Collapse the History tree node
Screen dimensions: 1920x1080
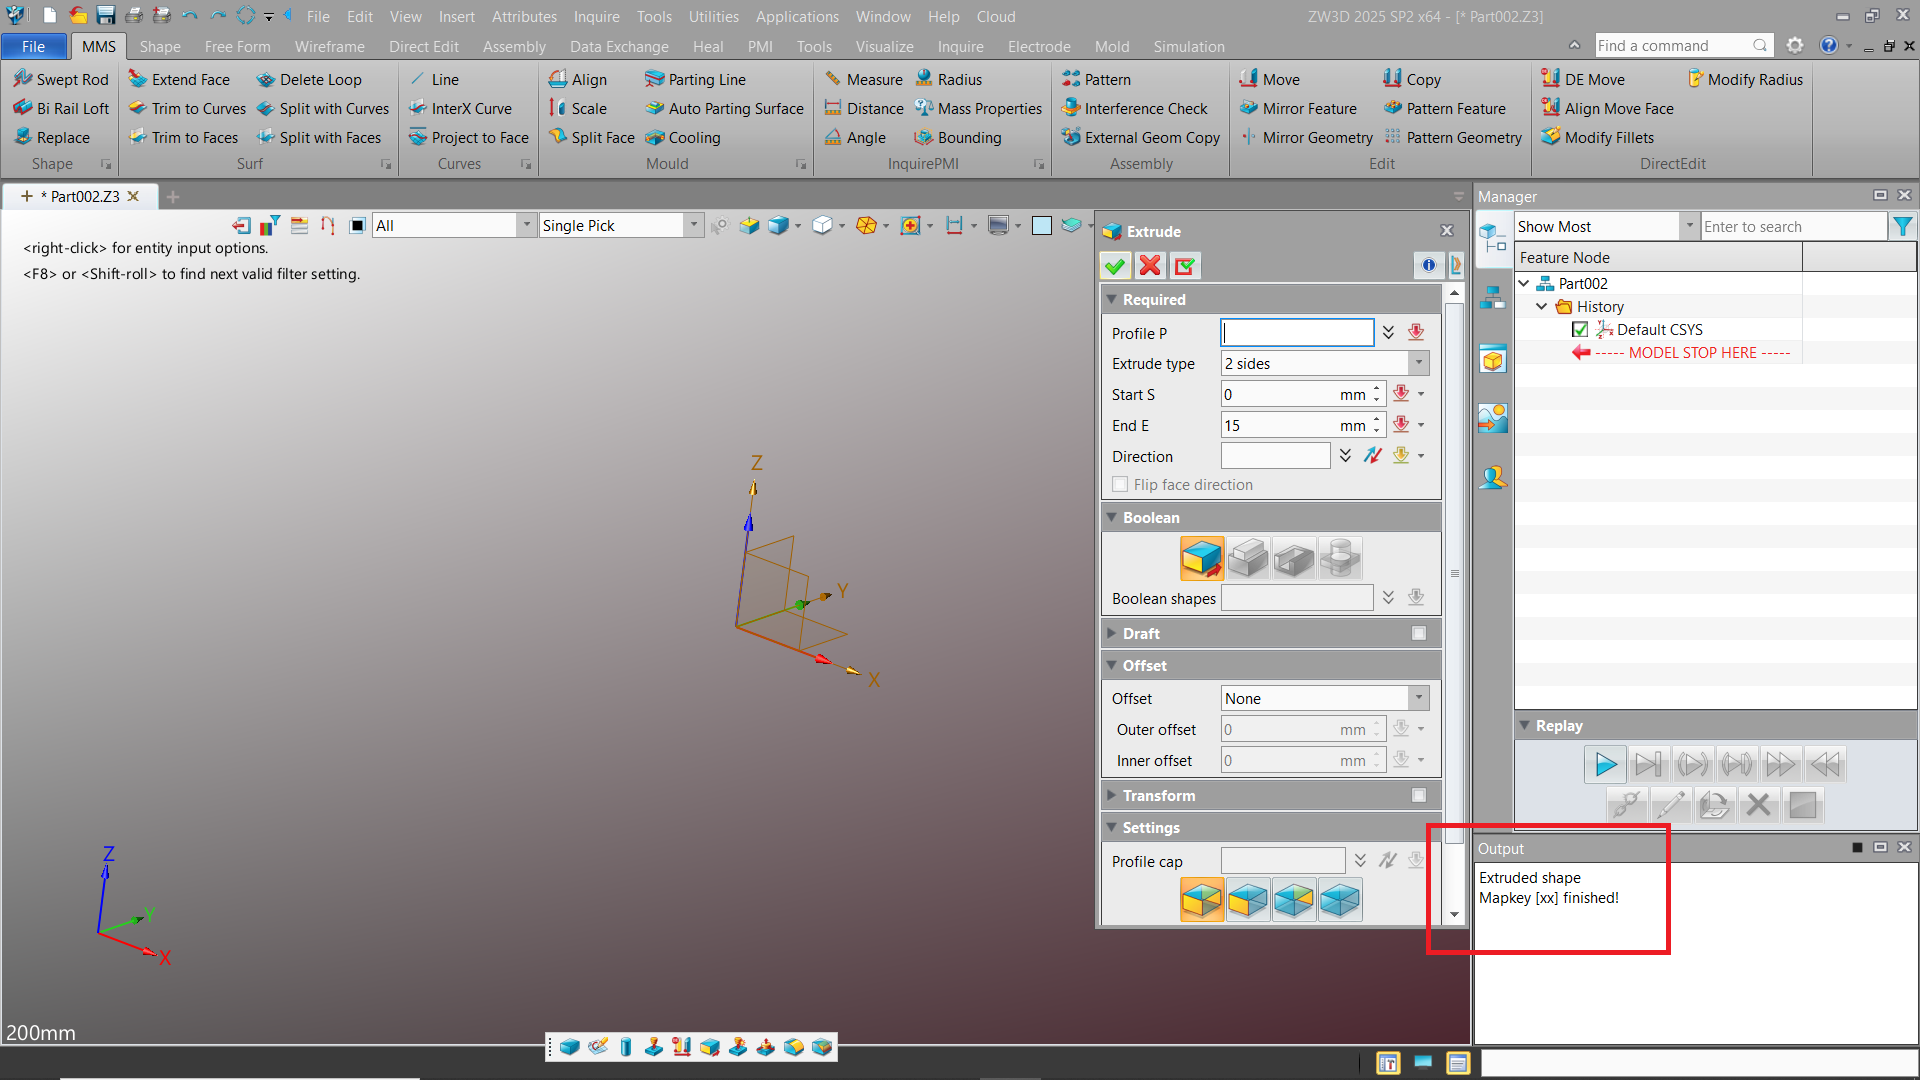1541,306
